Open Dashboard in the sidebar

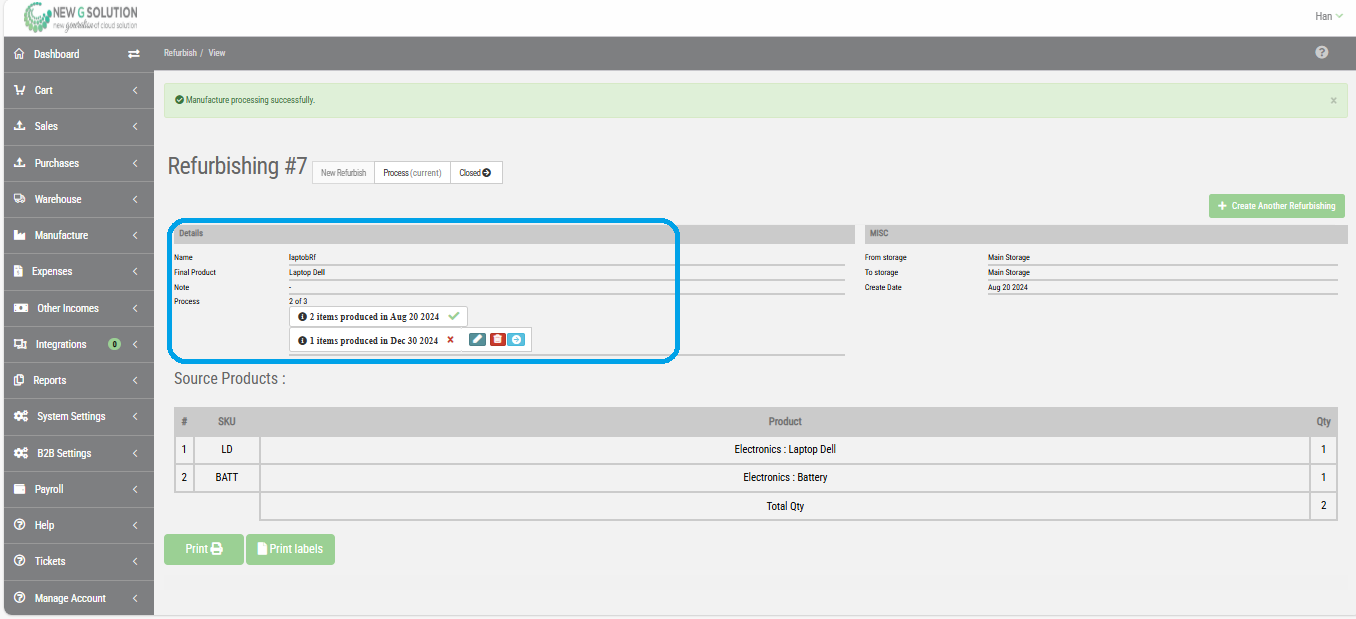coord(56,54)
